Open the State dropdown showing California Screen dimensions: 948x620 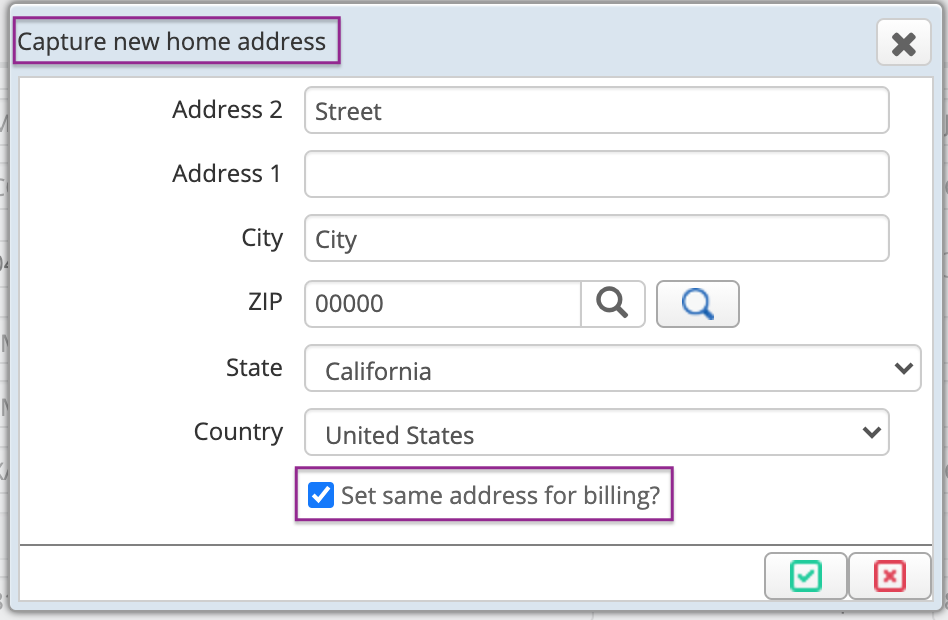point(612,368)
